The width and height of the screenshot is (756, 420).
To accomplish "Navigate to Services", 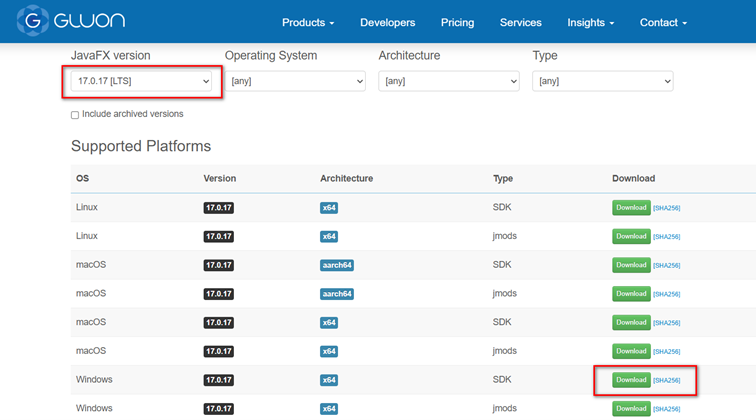I will (x=520, y=22).
